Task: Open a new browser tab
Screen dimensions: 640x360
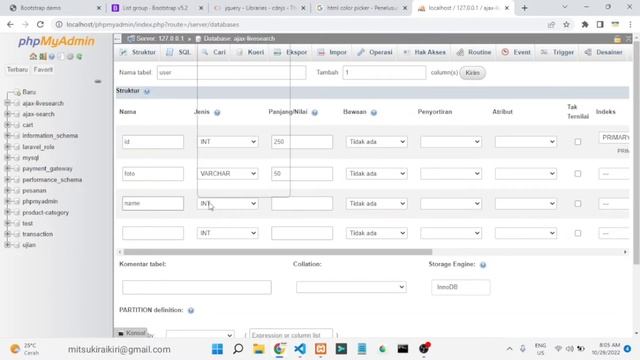Action: (x=524, y=8)
